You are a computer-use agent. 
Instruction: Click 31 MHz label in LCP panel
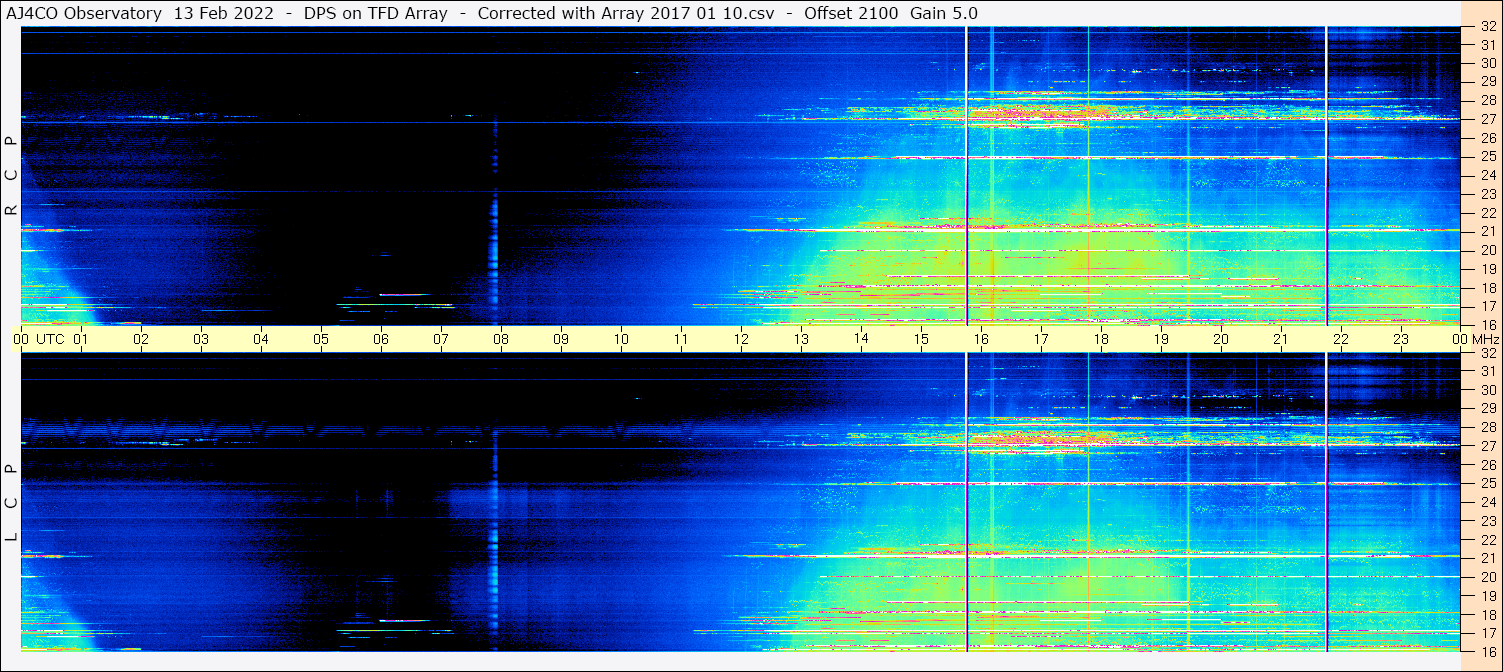point(1487,371)
